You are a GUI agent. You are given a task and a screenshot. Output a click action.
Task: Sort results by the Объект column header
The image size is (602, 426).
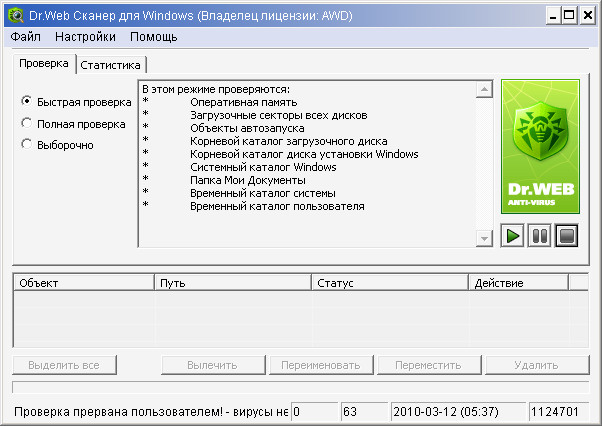[x=83, y=283]
